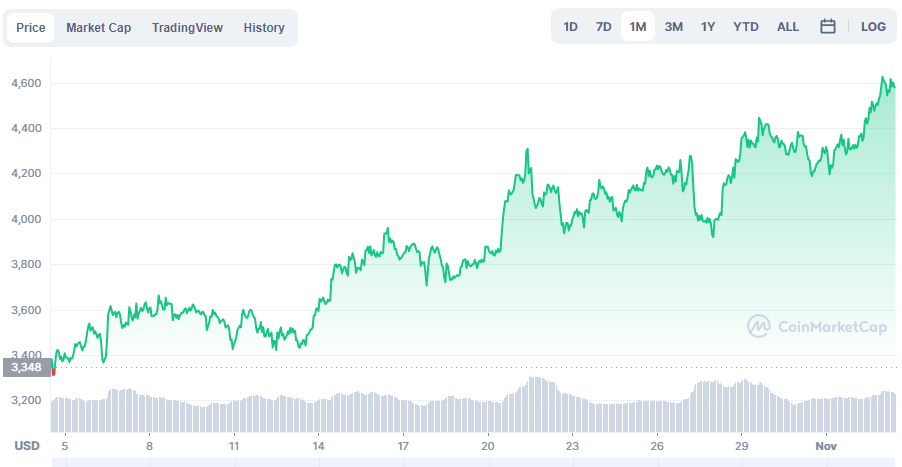The width and height of the screenshot is (902, 467).
Task: Click the 3,800 y-axis label
Action: pyautogui.click(x=26, y=265)
